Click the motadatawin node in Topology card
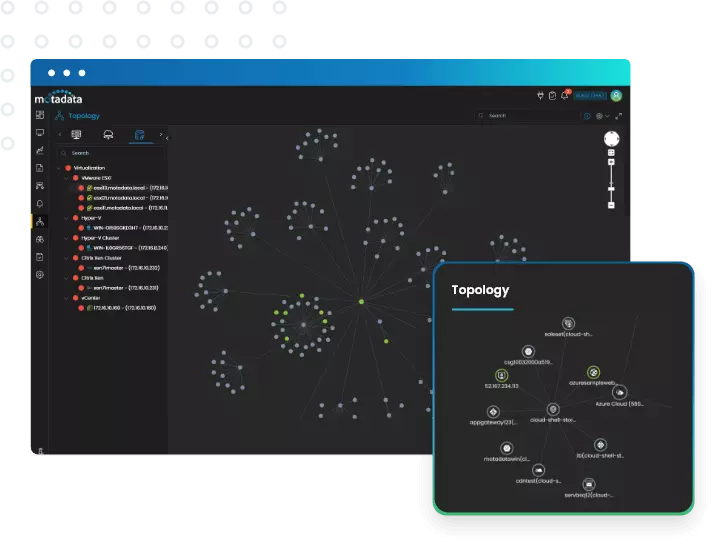 [507, 448]
